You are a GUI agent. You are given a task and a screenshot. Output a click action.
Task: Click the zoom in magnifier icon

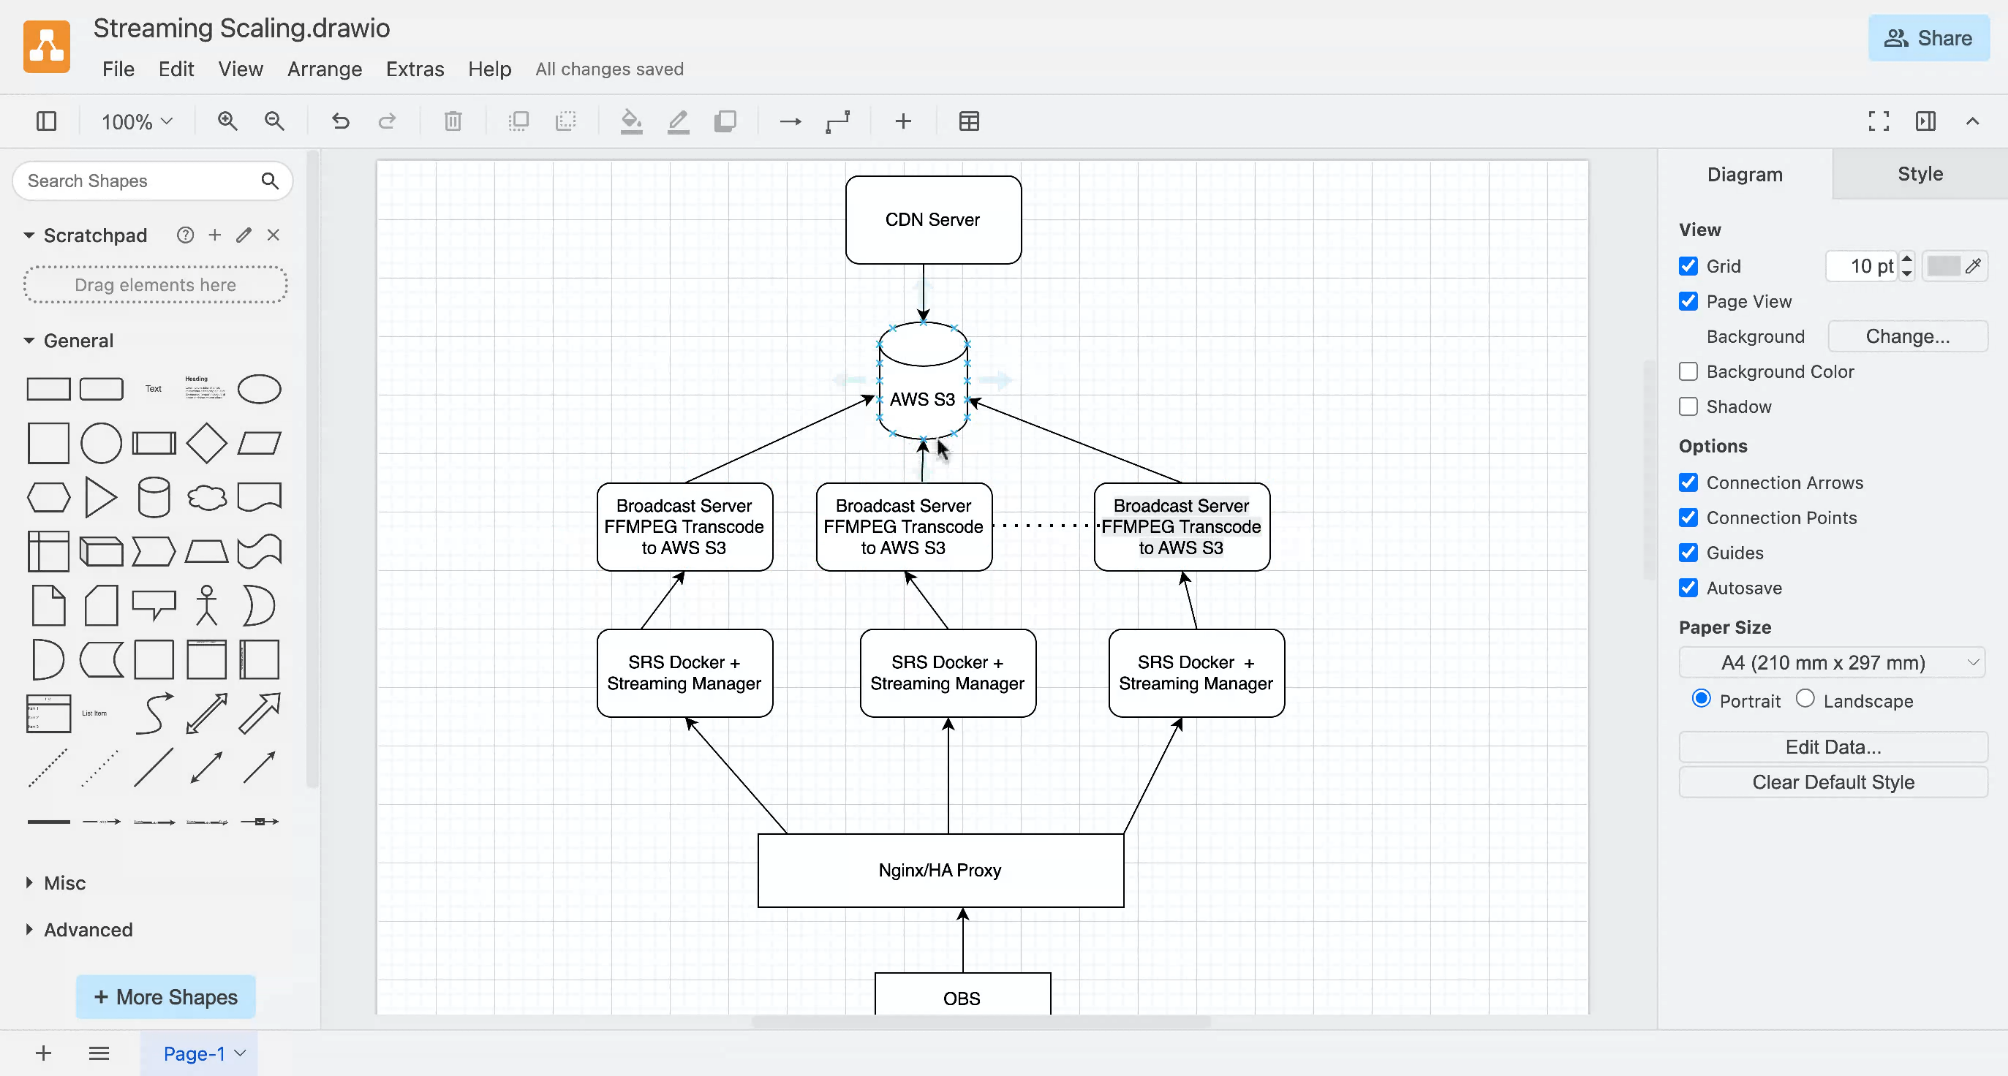(x=228, y=121)
